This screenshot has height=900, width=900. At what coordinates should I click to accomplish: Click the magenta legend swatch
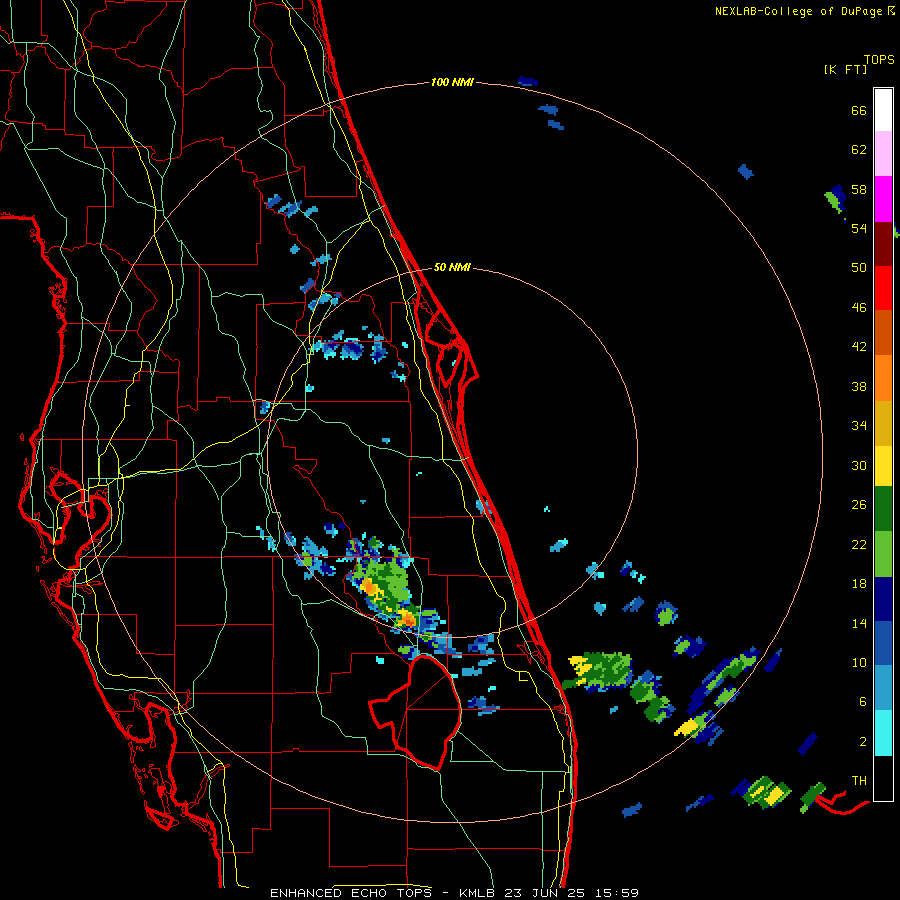coord(883,199)
